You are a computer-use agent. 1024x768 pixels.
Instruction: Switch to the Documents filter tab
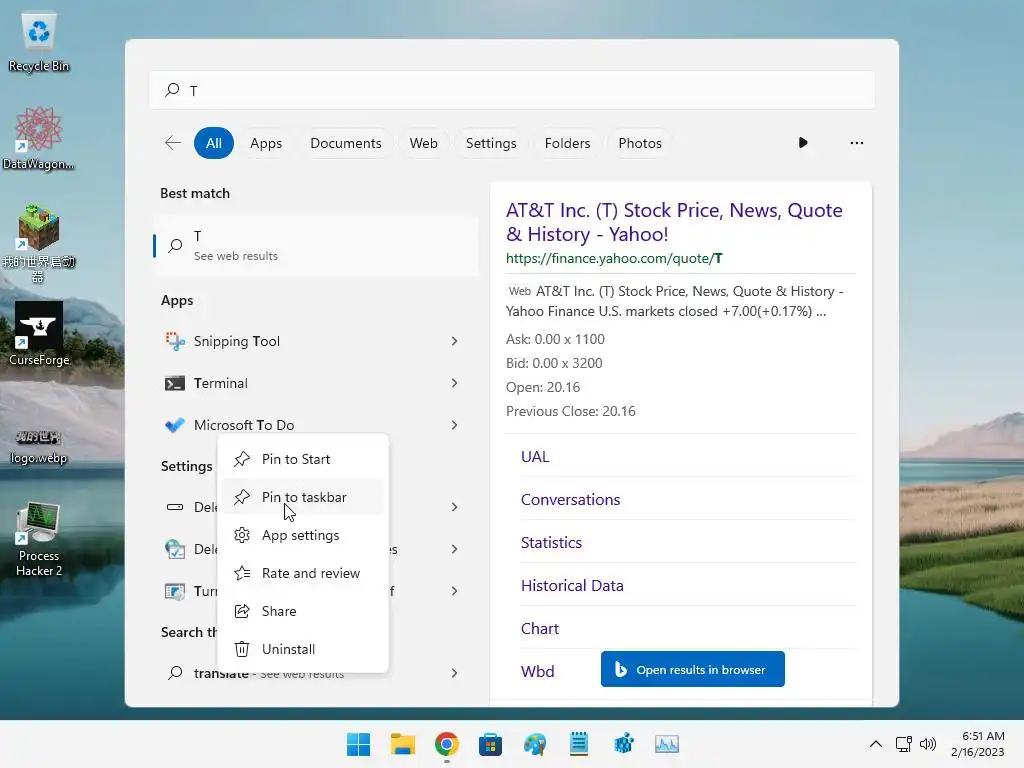pyautogui.click(x=345, y=143)
